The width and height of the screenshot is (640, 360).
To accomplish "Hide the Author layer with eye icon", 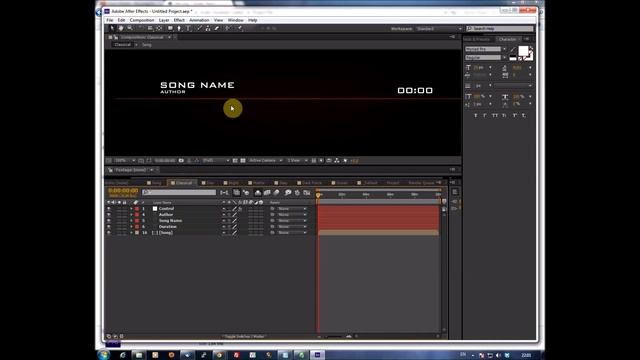I will pos(109,215).
